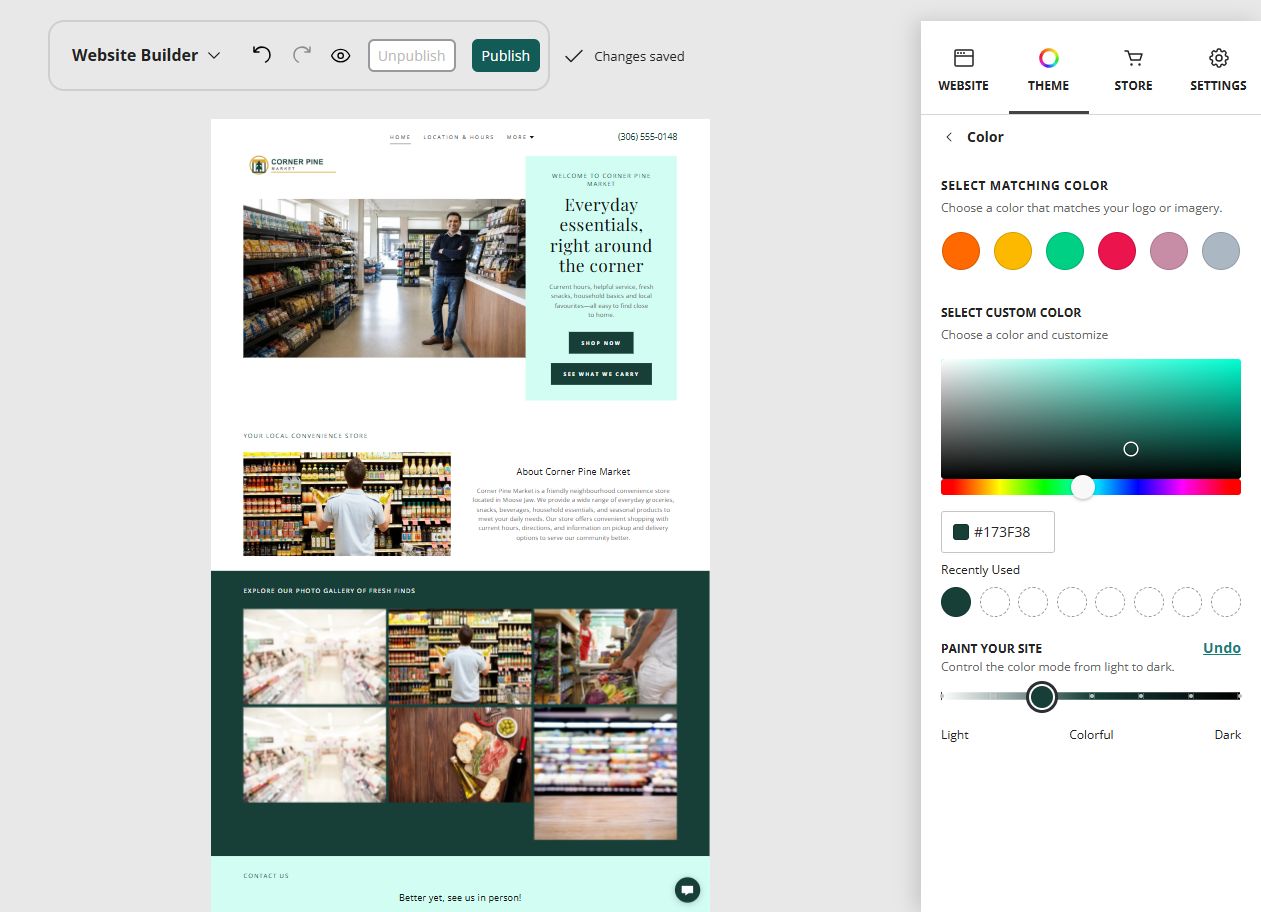The height and width of the screenshot is (912, 1261).
Task: Click the hero store owner photo
Action: click(384, 278)
